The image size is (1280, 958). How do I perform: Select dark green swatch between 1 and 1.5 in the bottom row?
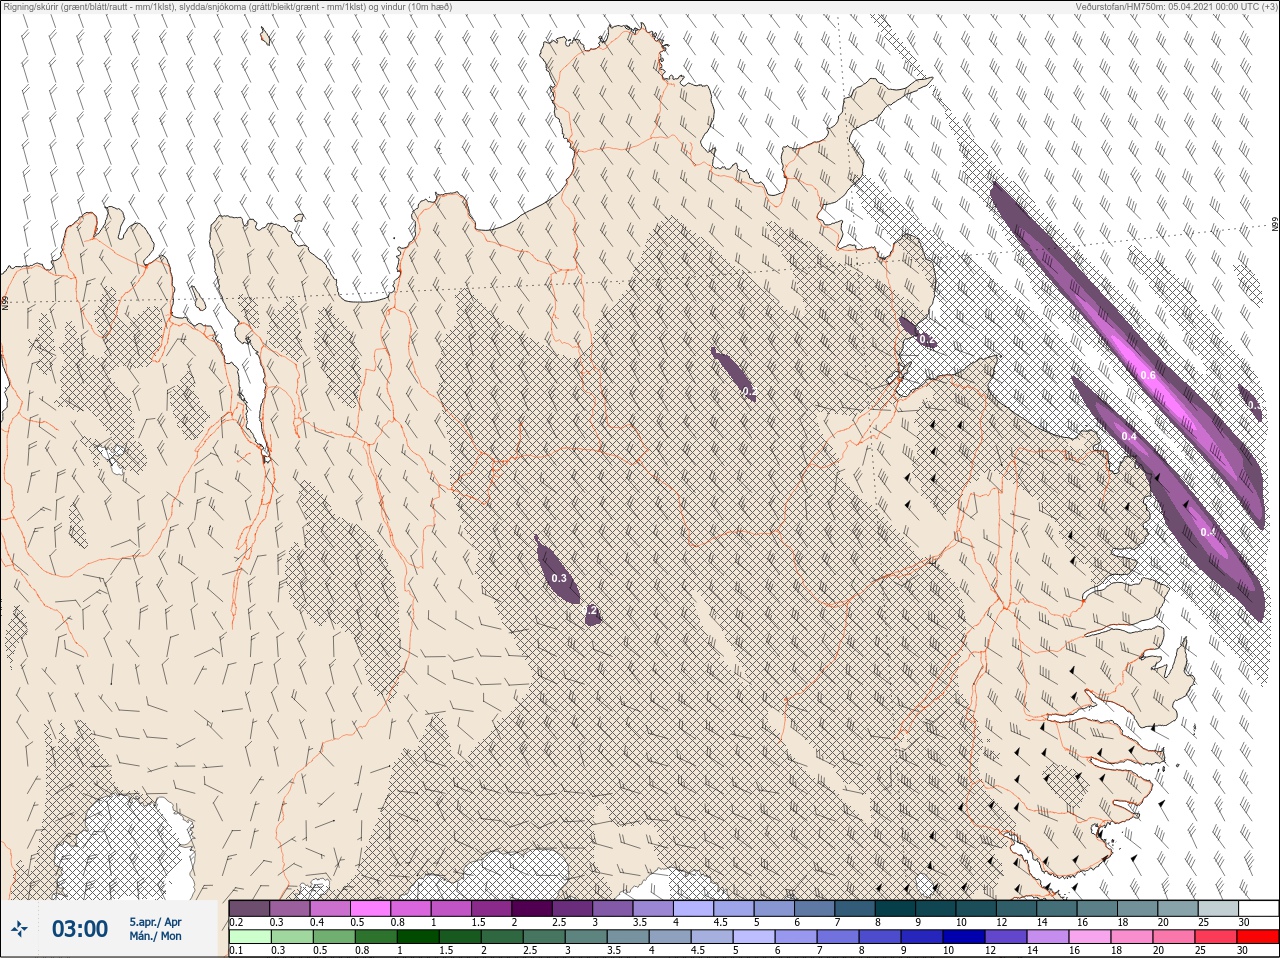point(418,937)
